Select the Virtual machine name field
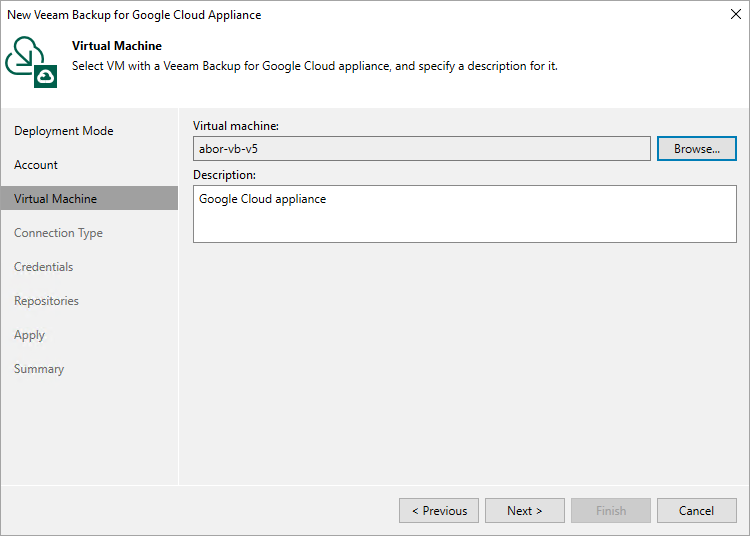The height and width of the screenshot is (536, 750). pyautogui.click(x=421, y=149)
